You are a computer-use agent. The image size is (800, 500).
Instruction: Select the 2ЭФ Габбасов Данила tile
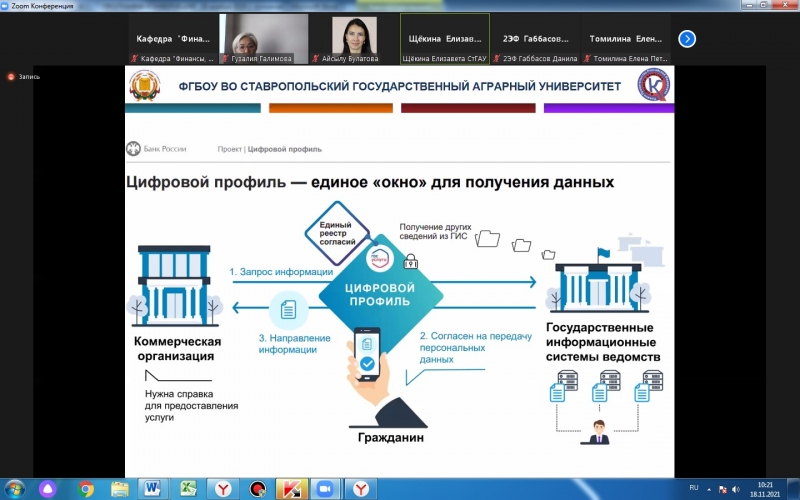[535, 39]
